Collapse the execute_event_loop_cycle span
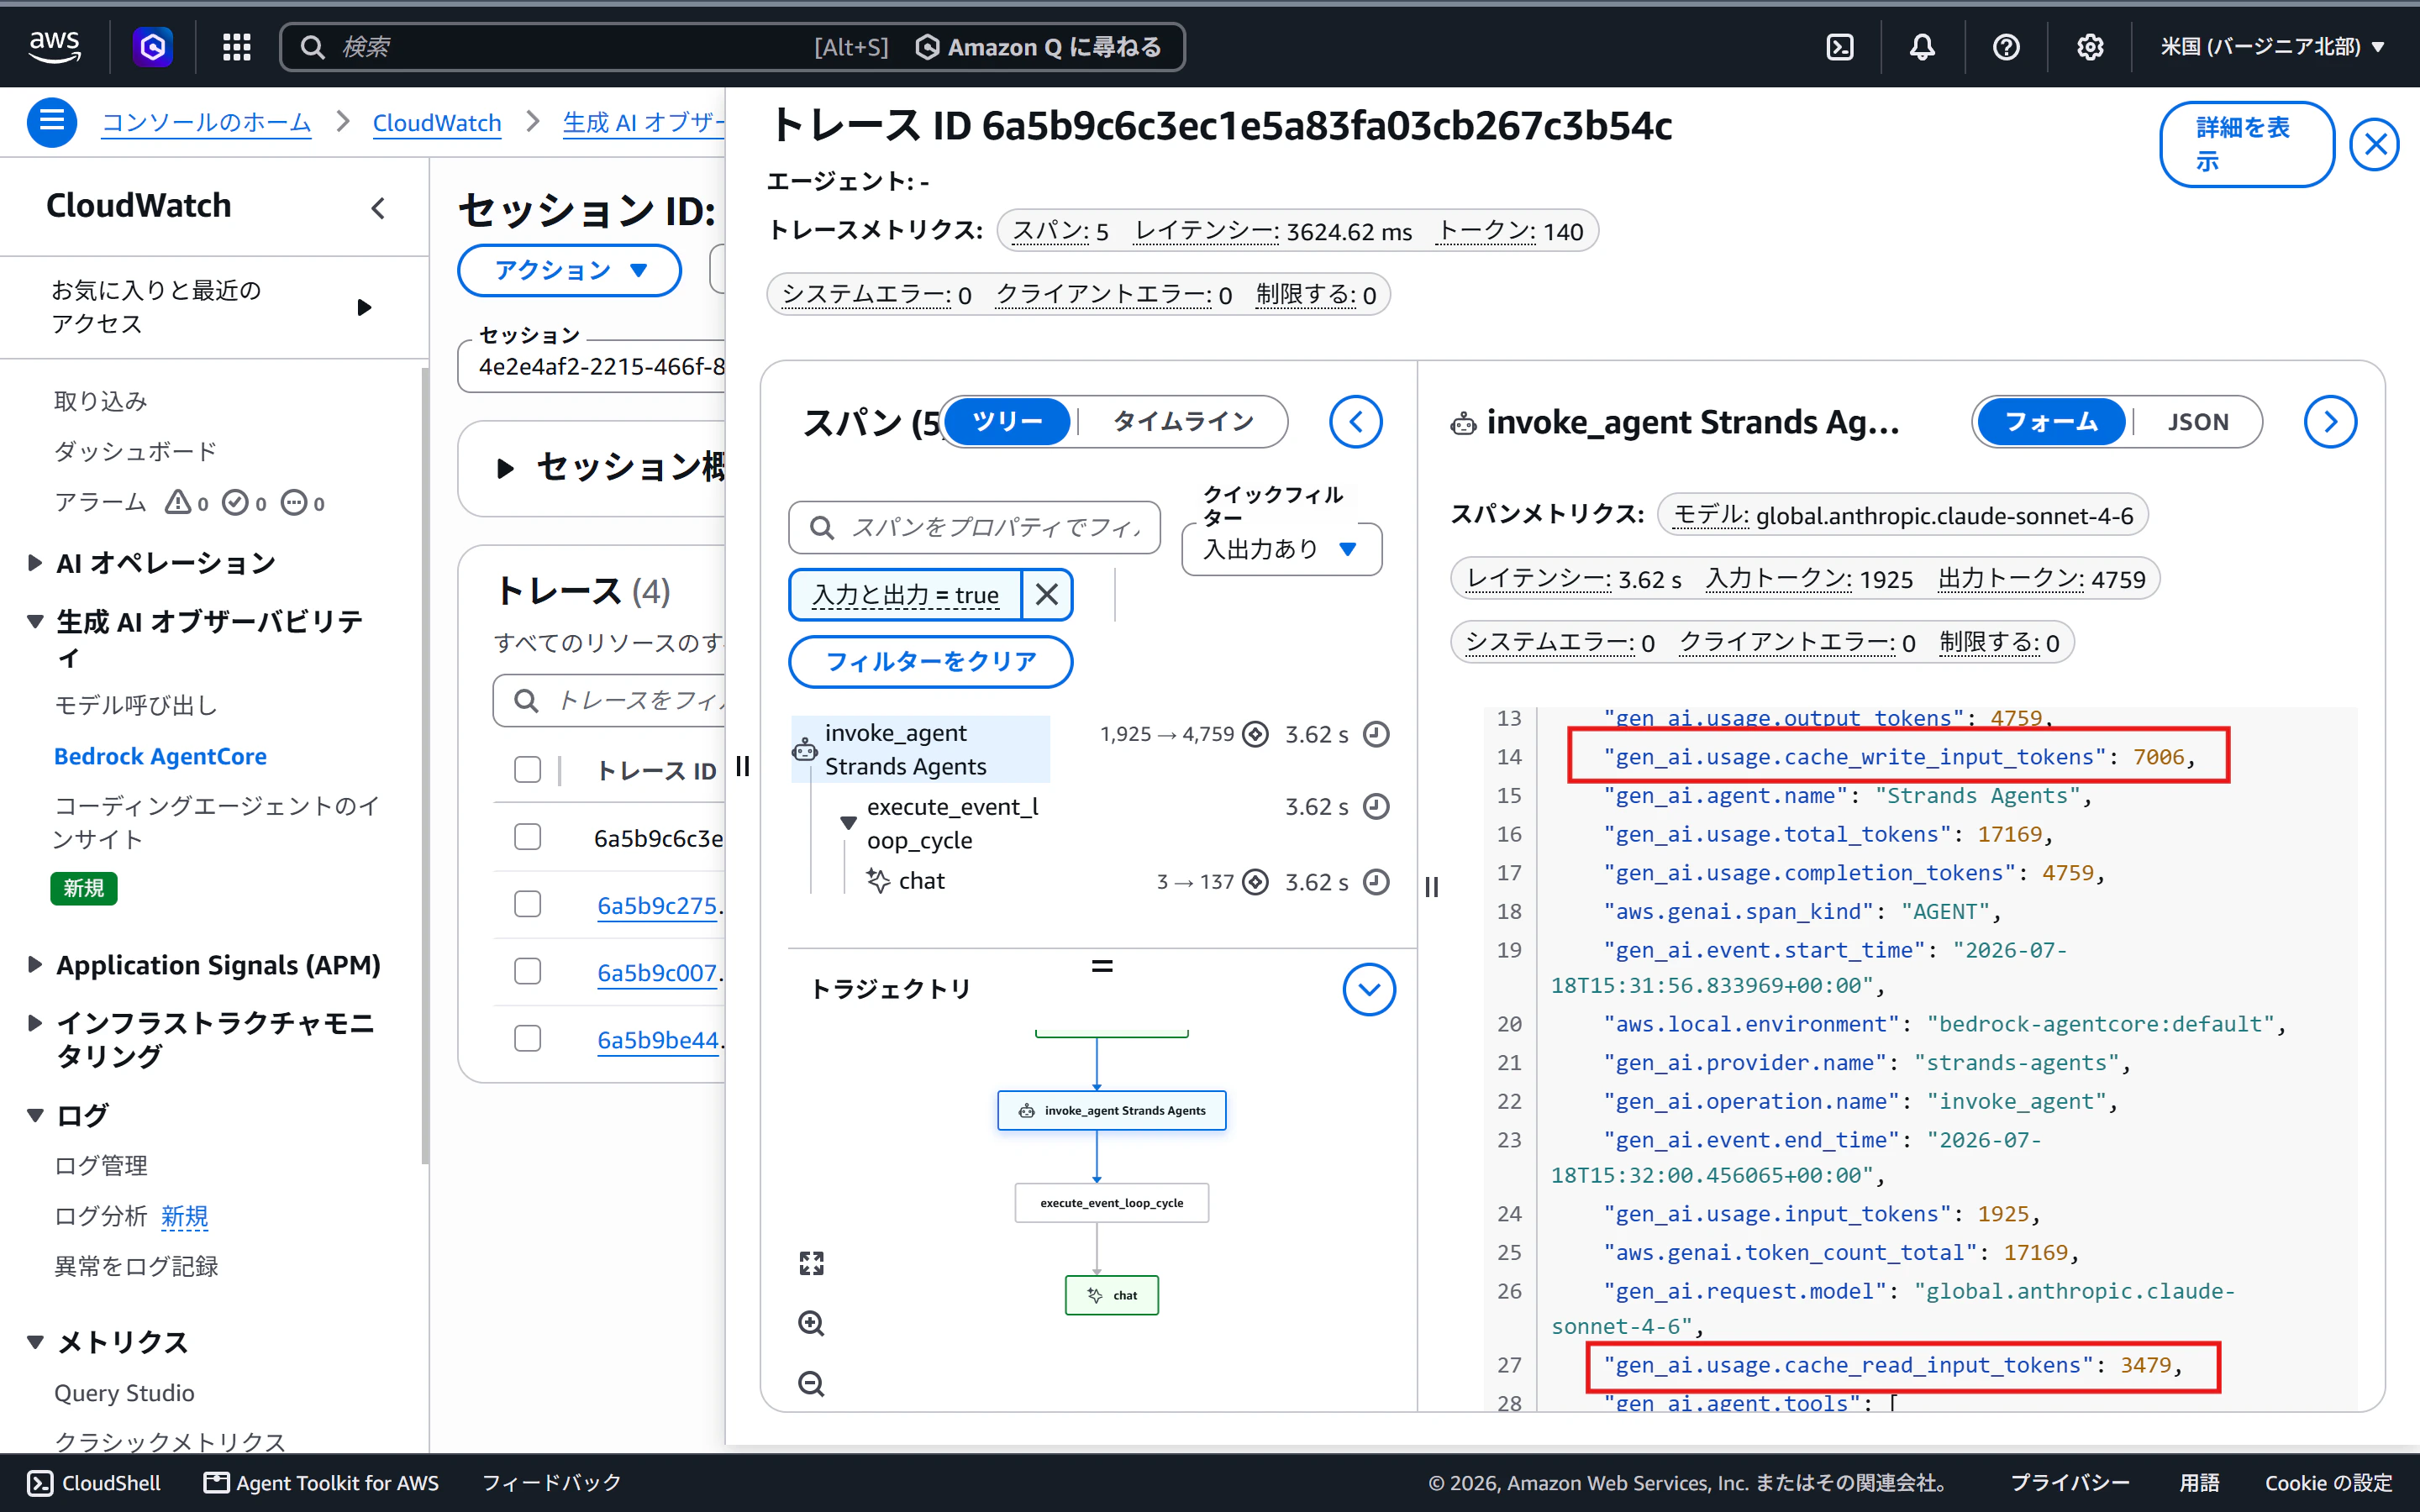This screenshot has width=2420, height=1512. [x=848, y=823]
